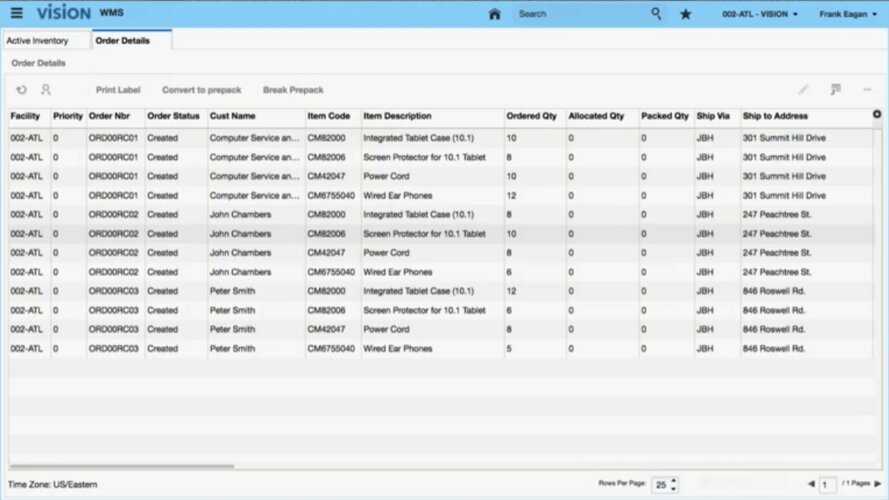Sort by Item Code column header
This screenshot has height=500, width=889.
pyautogui.click(x=329, y=116)
